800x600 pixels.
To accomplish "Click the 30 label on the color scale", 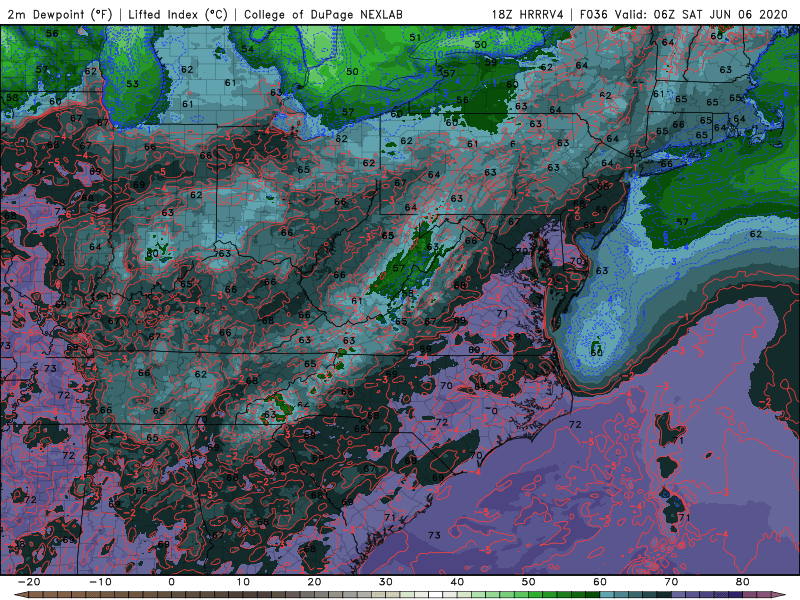I will click(386, 582).
